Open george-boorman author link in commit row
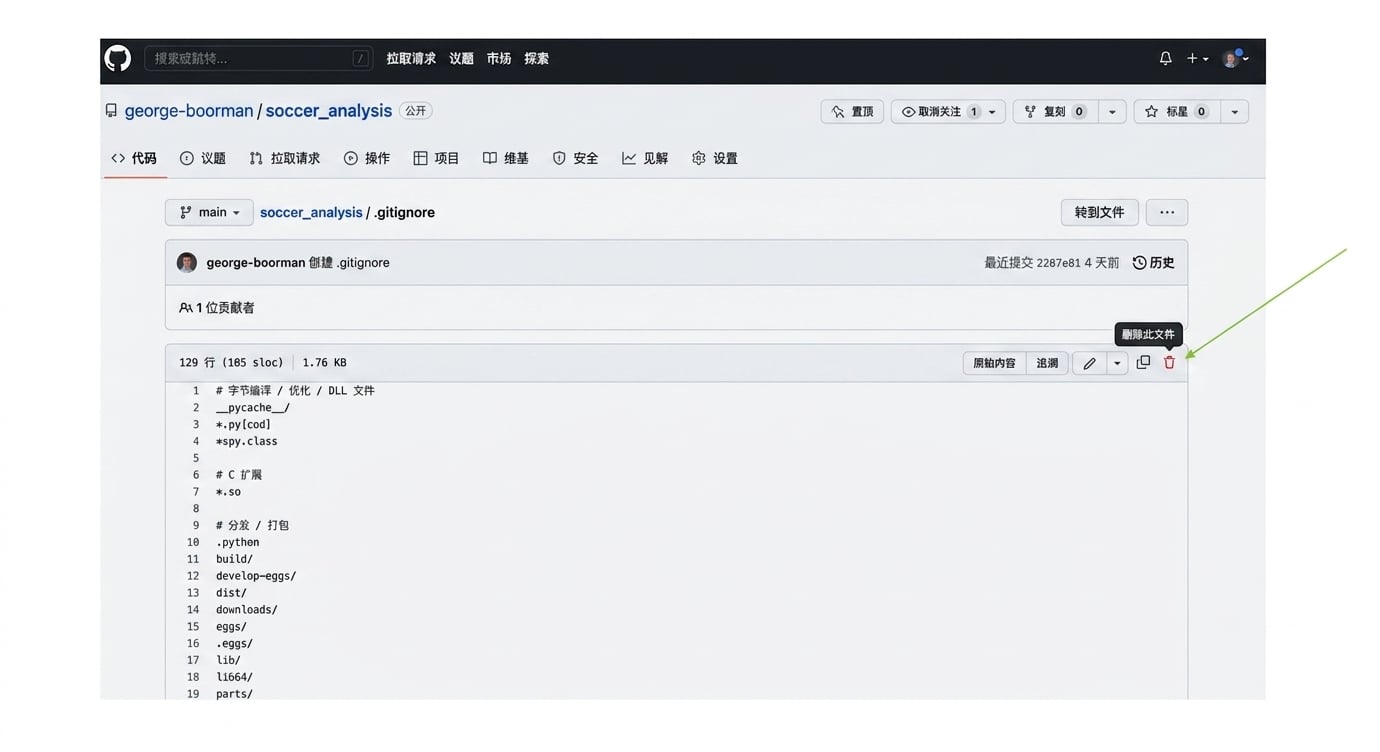 [256, 263]
